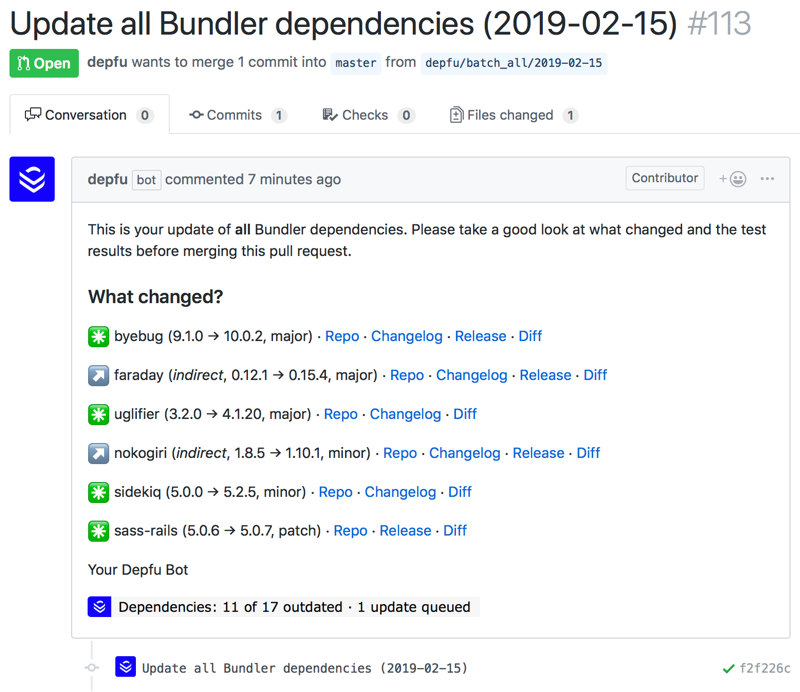Click the depfu/batch_all/2019-02-15 branch label
The width and height of the screenshot is (800, 692).
[514, 63]
